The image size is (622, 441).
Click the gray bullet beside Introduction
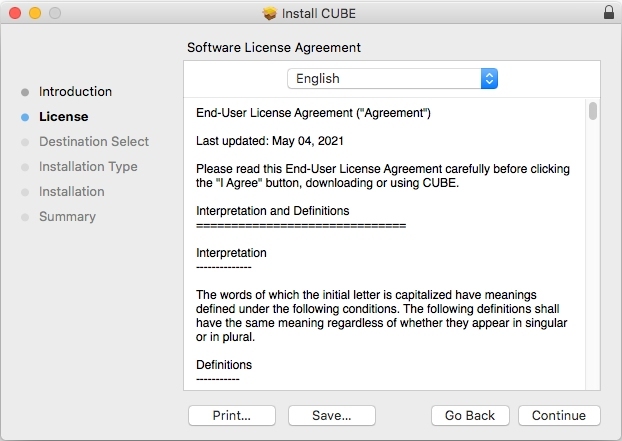pyautogui.click(x=25, y=92)
